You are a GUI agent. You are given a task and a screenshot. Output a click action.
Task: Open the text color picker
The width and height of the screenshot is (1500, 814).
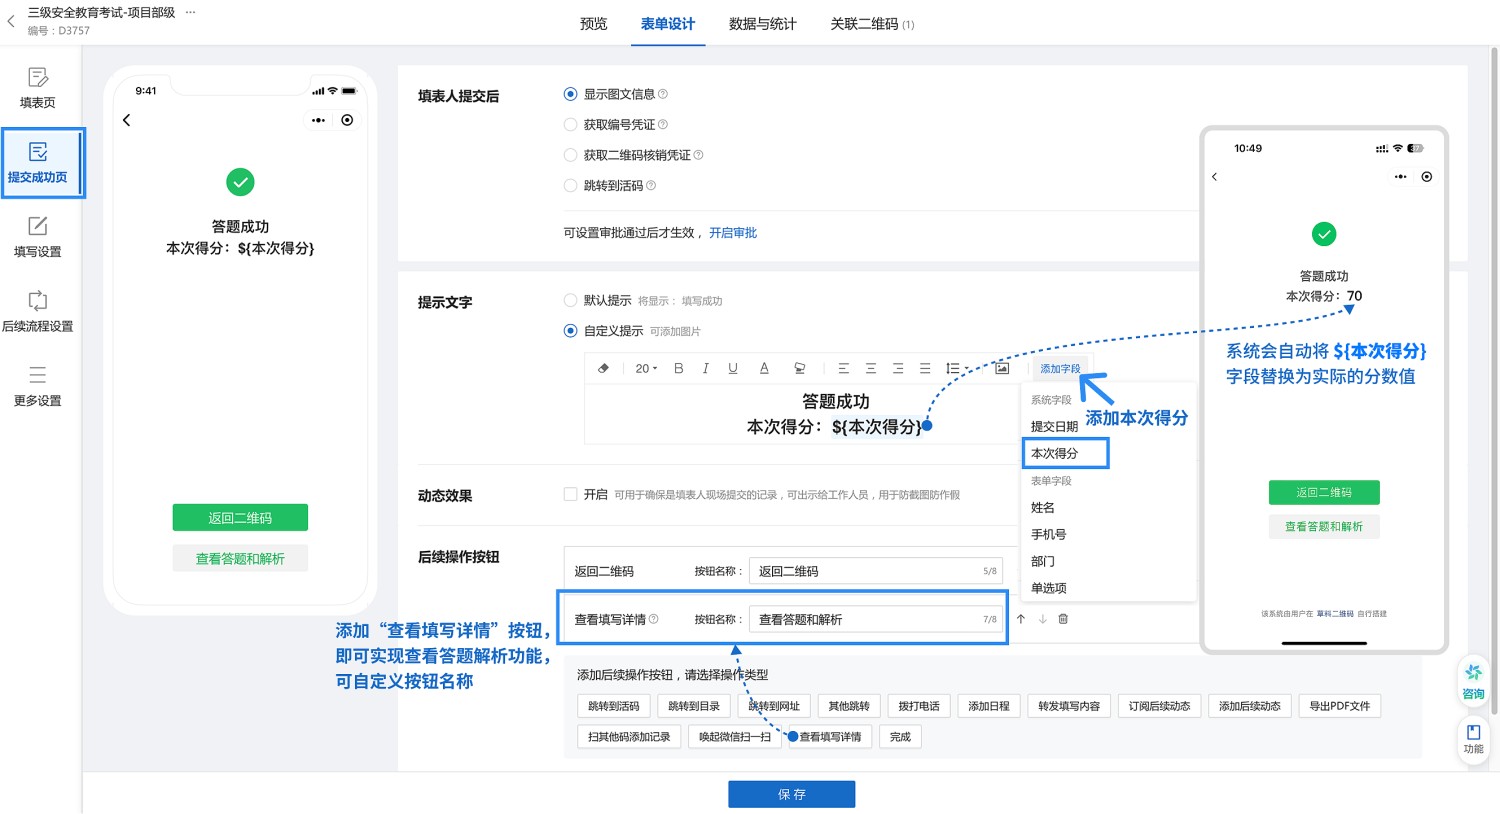coord(764,368)
